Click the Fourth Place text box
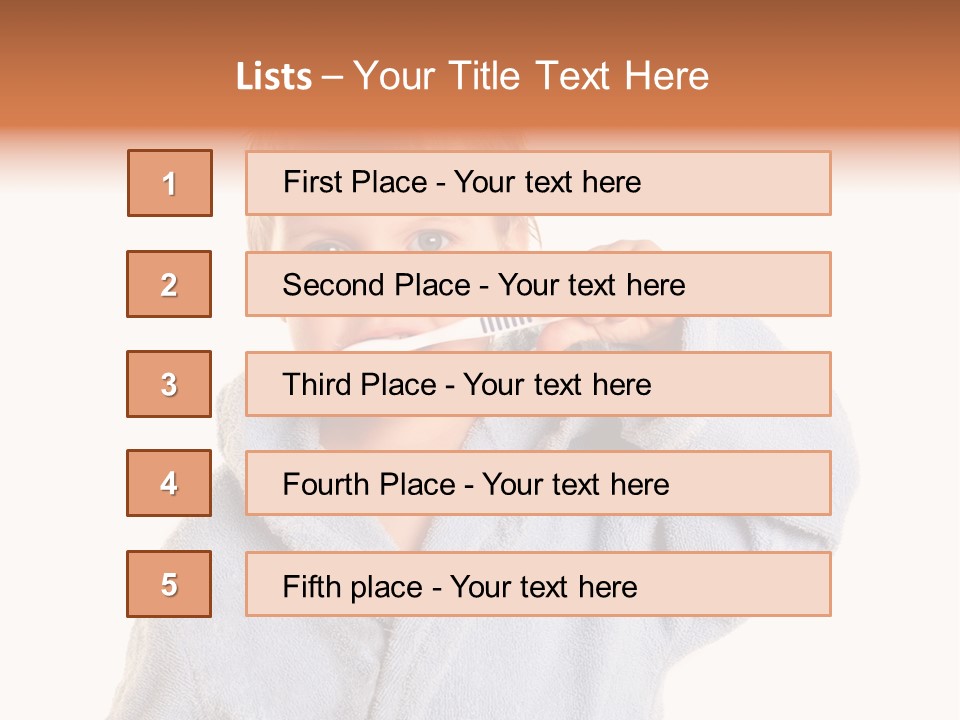 point(538,484)
